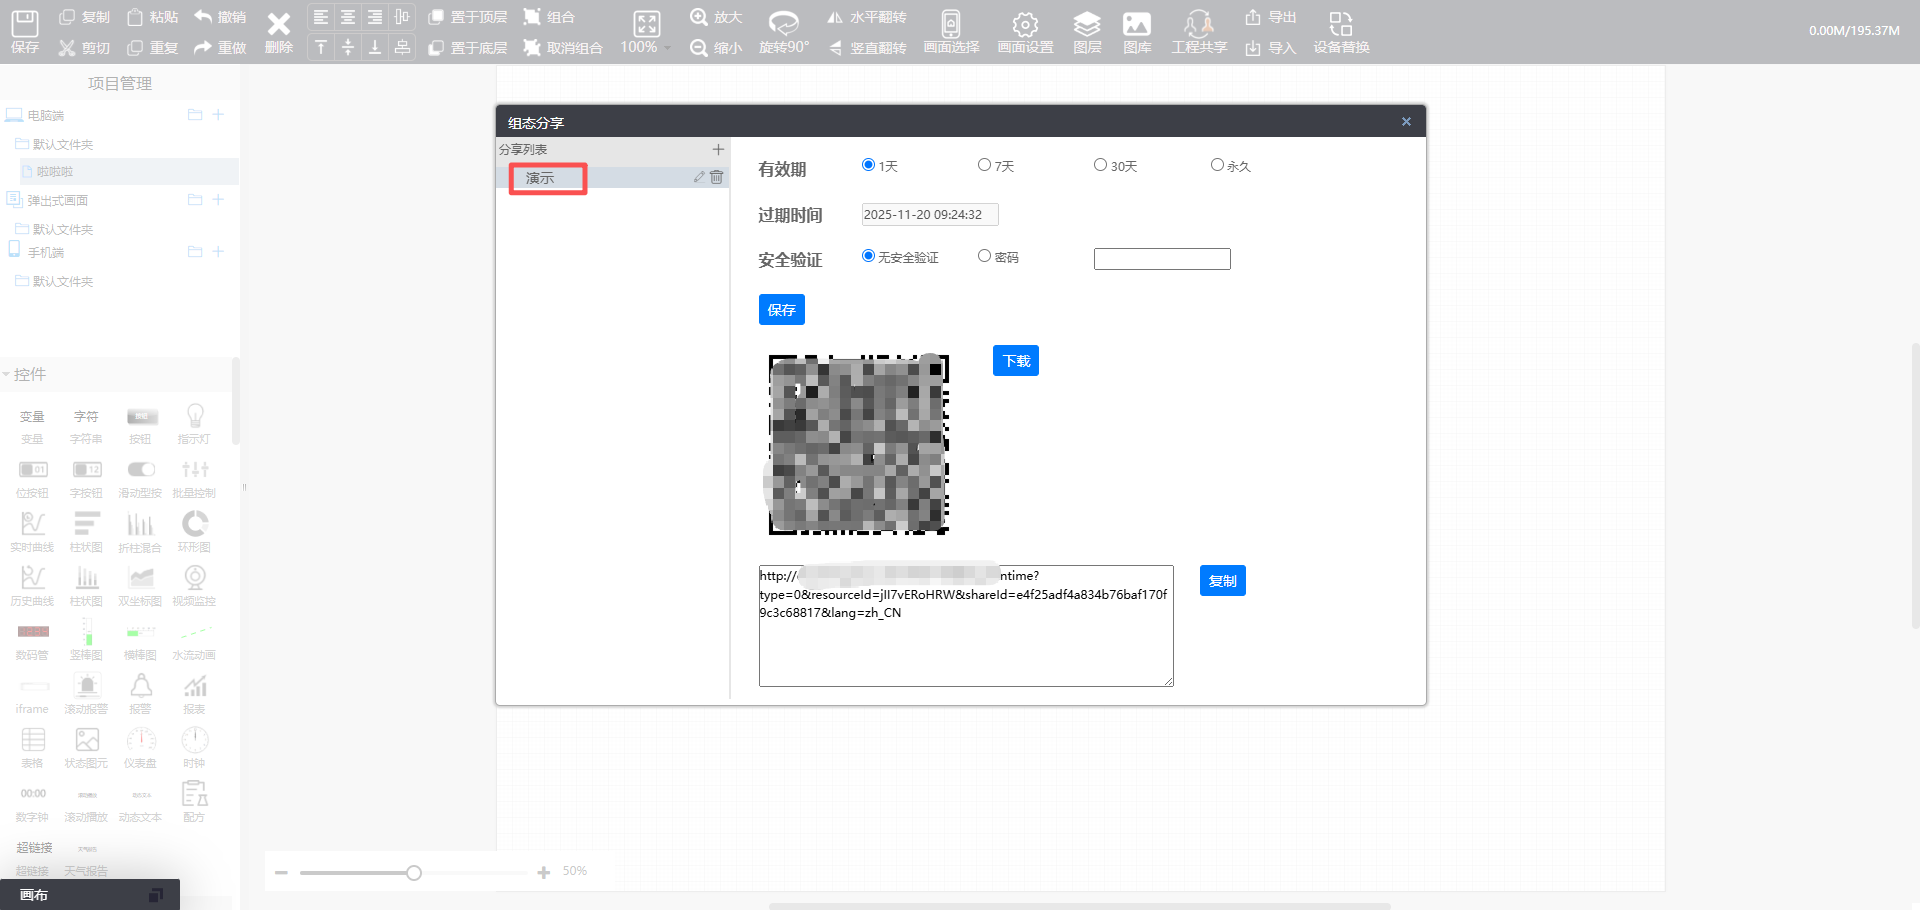
Task: Add a new share with plus icon
Action: coord(717,149)
